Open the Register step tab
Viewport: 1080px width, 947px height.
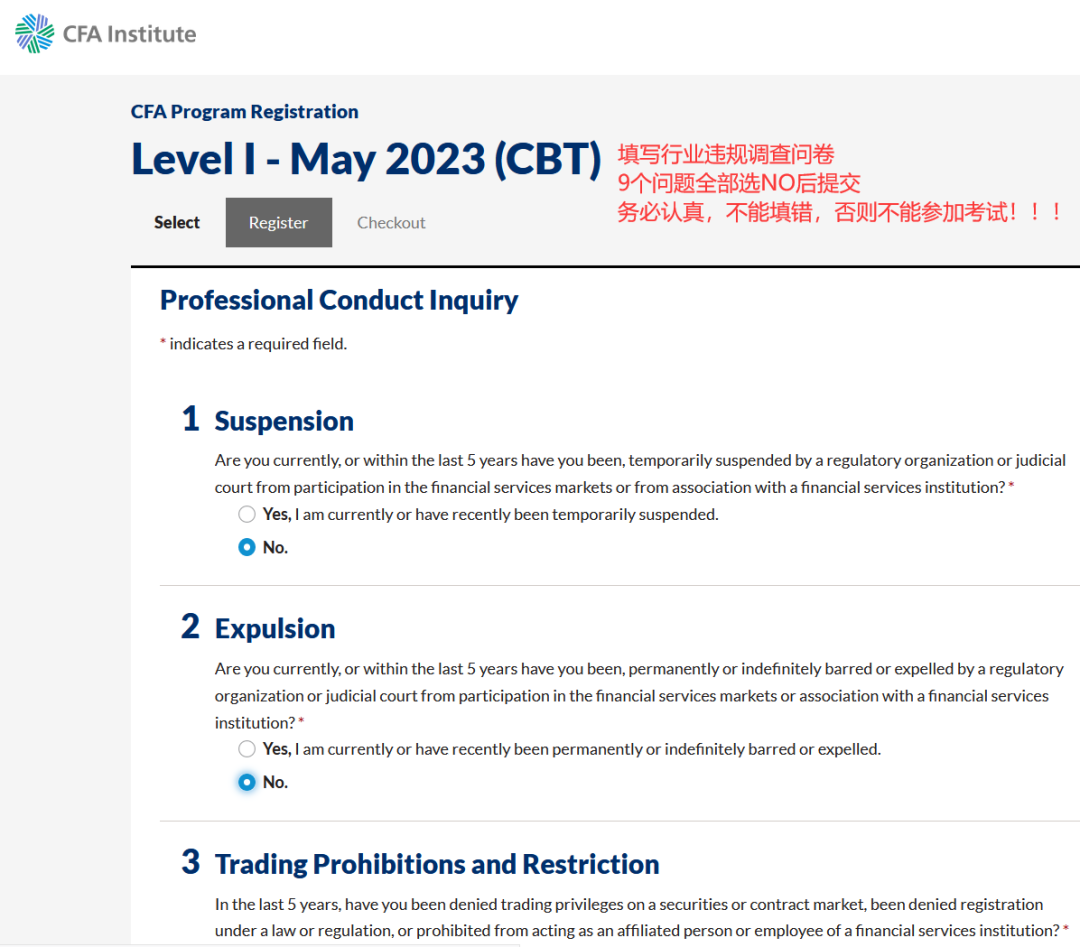pyautogui.click(x=278, y=222)
